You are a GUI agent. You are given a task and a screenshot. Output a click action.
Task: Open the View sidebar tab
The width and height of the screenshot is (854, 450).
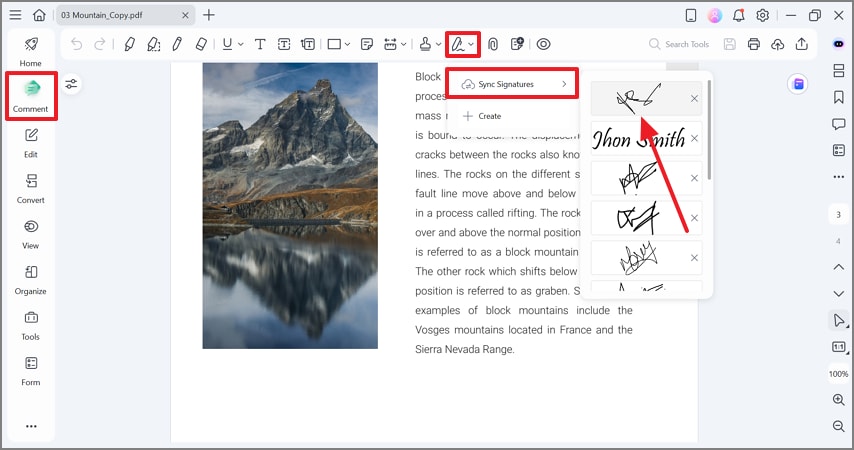click(31, 234)
